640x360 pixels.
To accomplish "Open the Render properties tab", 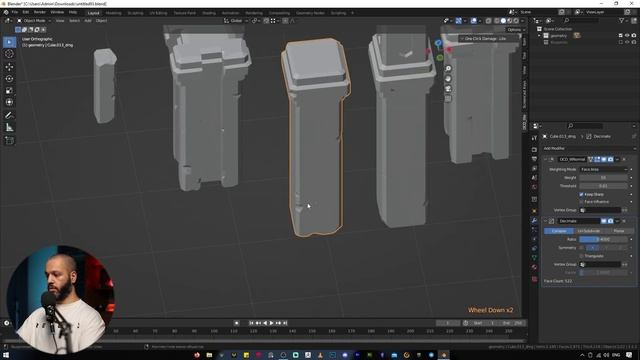I will pos(534,149).
